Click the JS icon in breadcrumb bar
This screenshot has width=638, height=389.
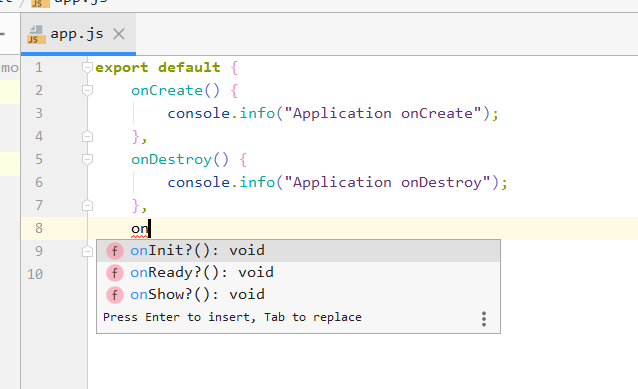40,3
